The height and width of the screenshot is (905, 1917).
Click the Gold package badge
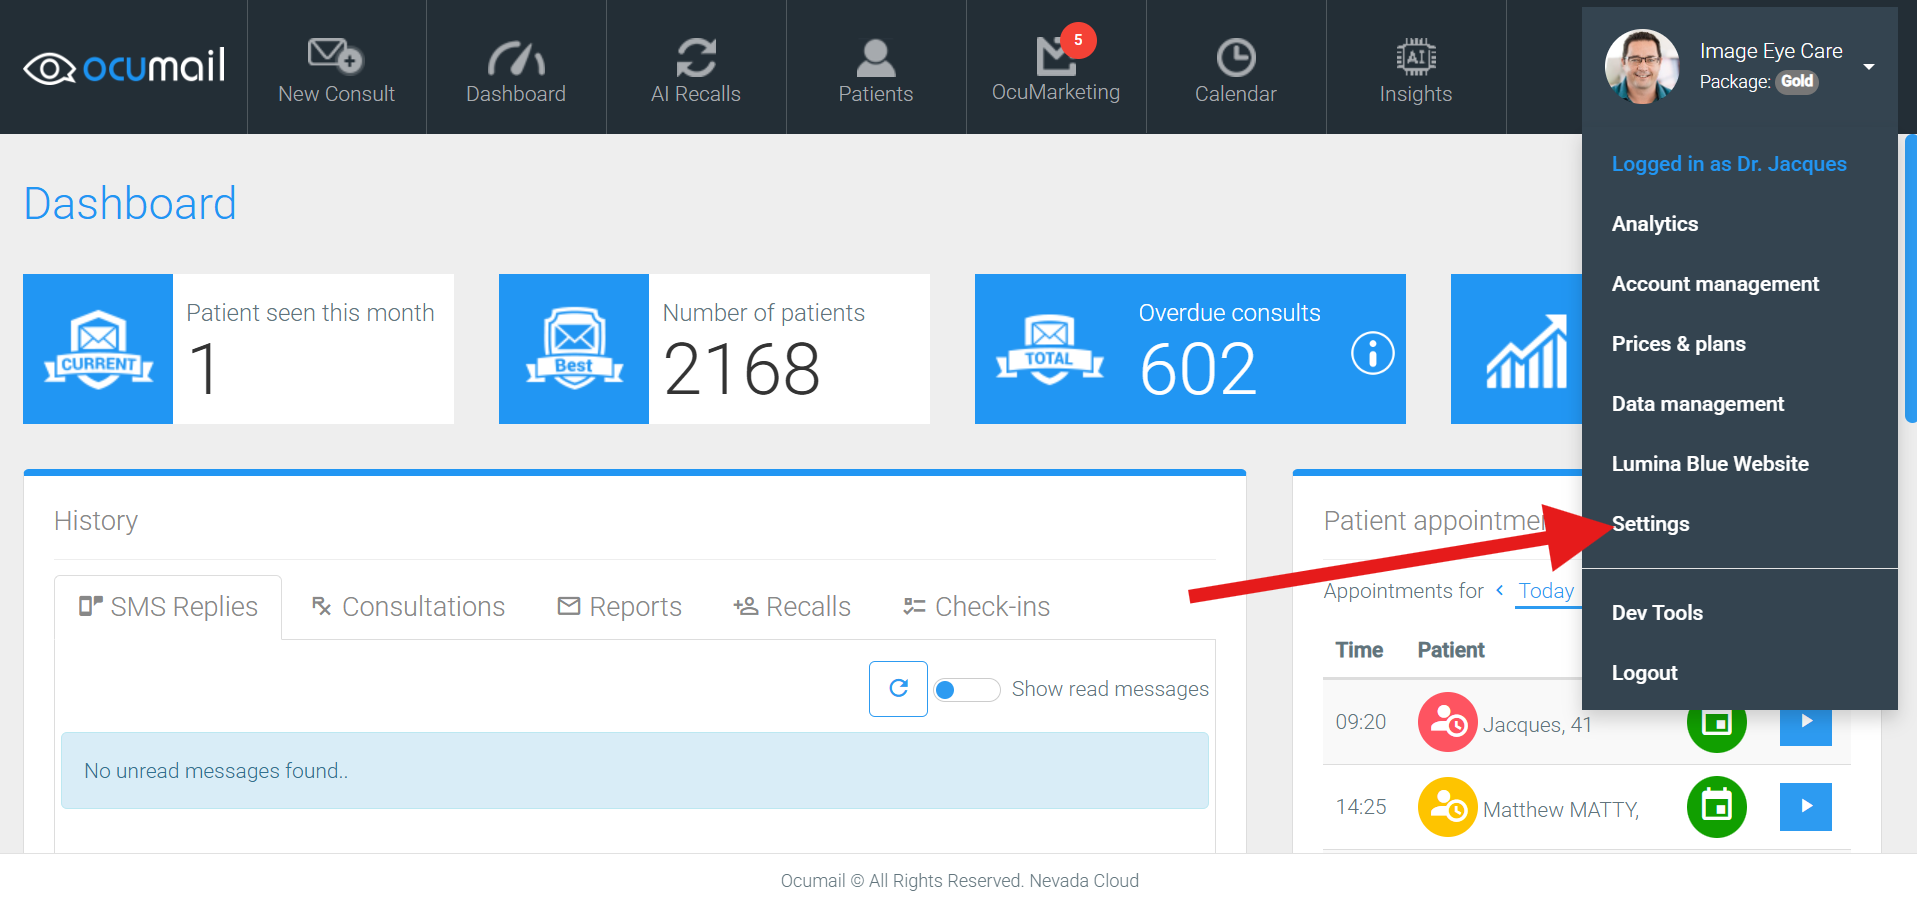click(x=1797, y=82)
